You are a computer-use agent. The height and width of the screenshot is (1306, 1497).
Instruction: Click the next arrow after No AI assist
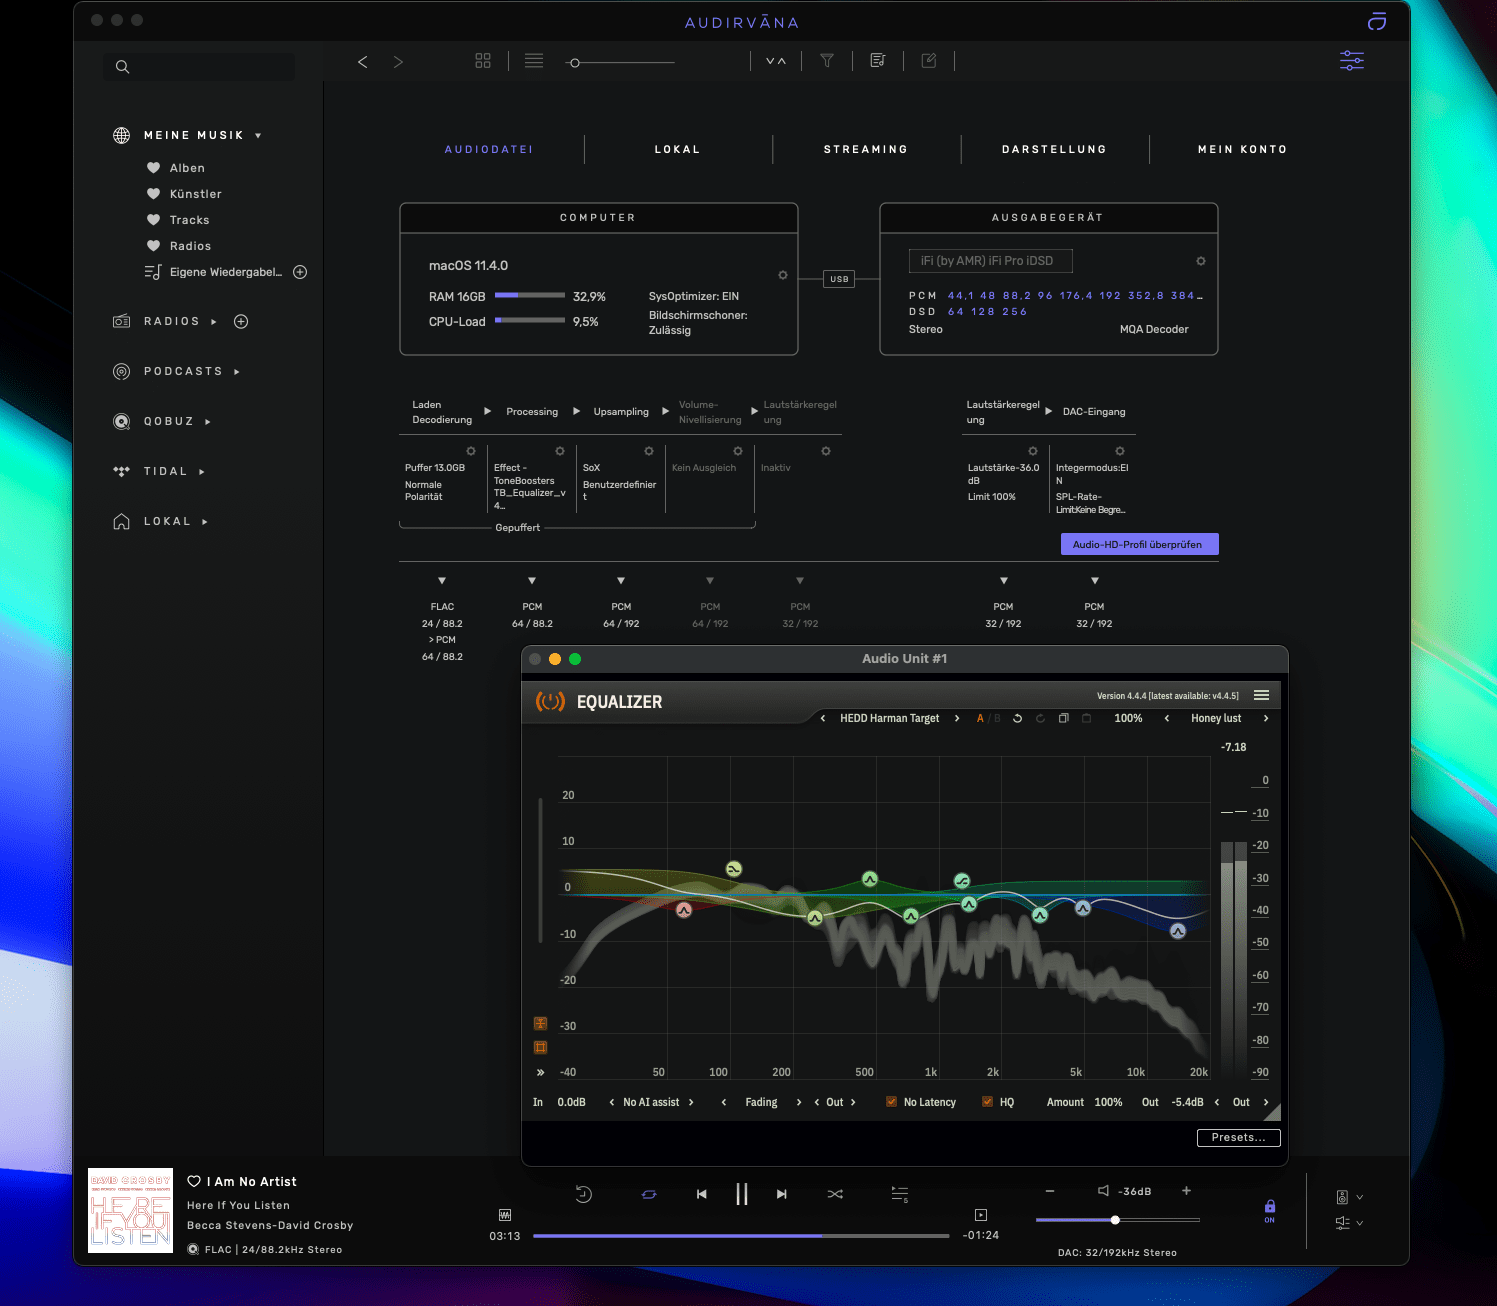691,1102
